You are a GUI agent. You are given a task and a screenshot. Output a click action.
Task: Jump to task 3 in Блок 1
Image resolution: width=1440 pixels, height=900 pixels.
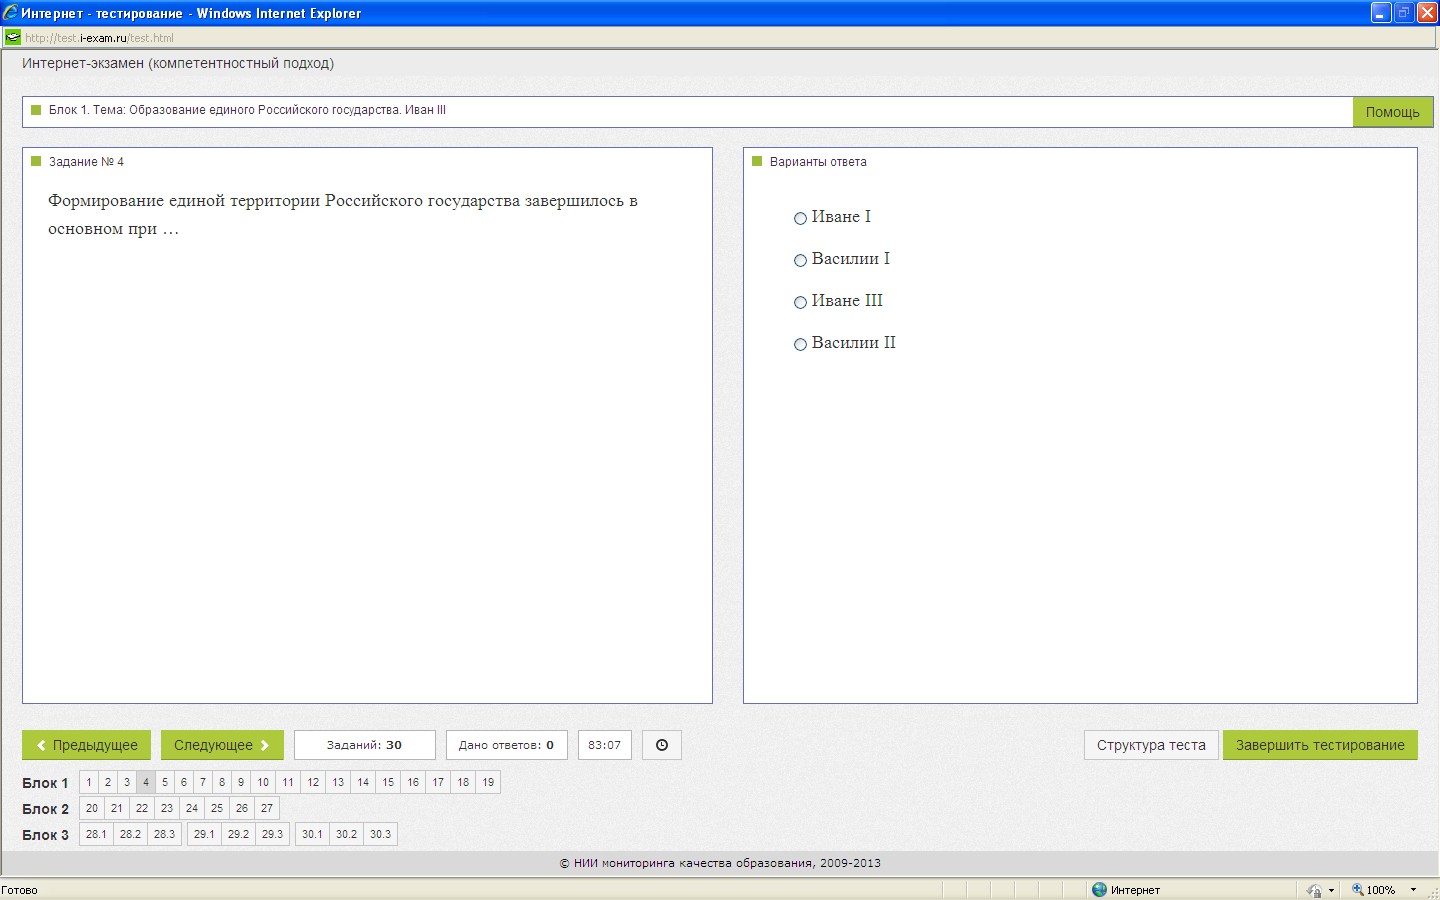tap(127, 782)
